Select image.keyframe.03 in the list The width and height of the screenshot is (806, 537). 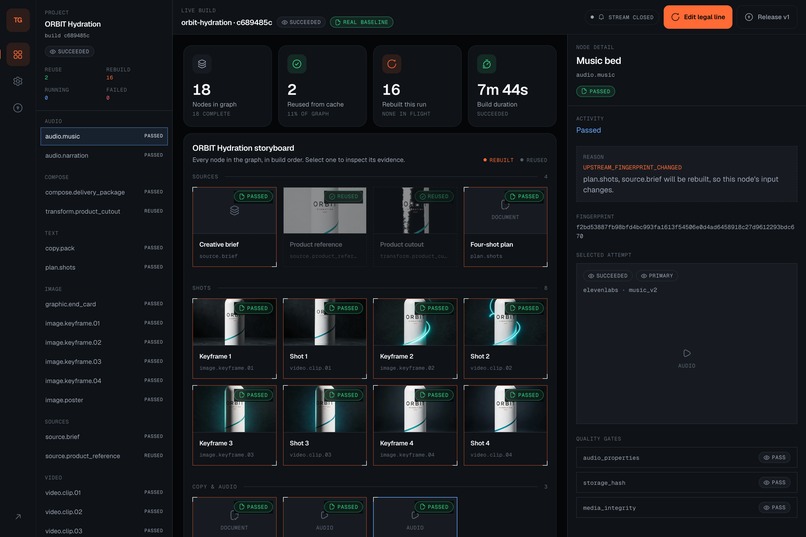[104, 362]
